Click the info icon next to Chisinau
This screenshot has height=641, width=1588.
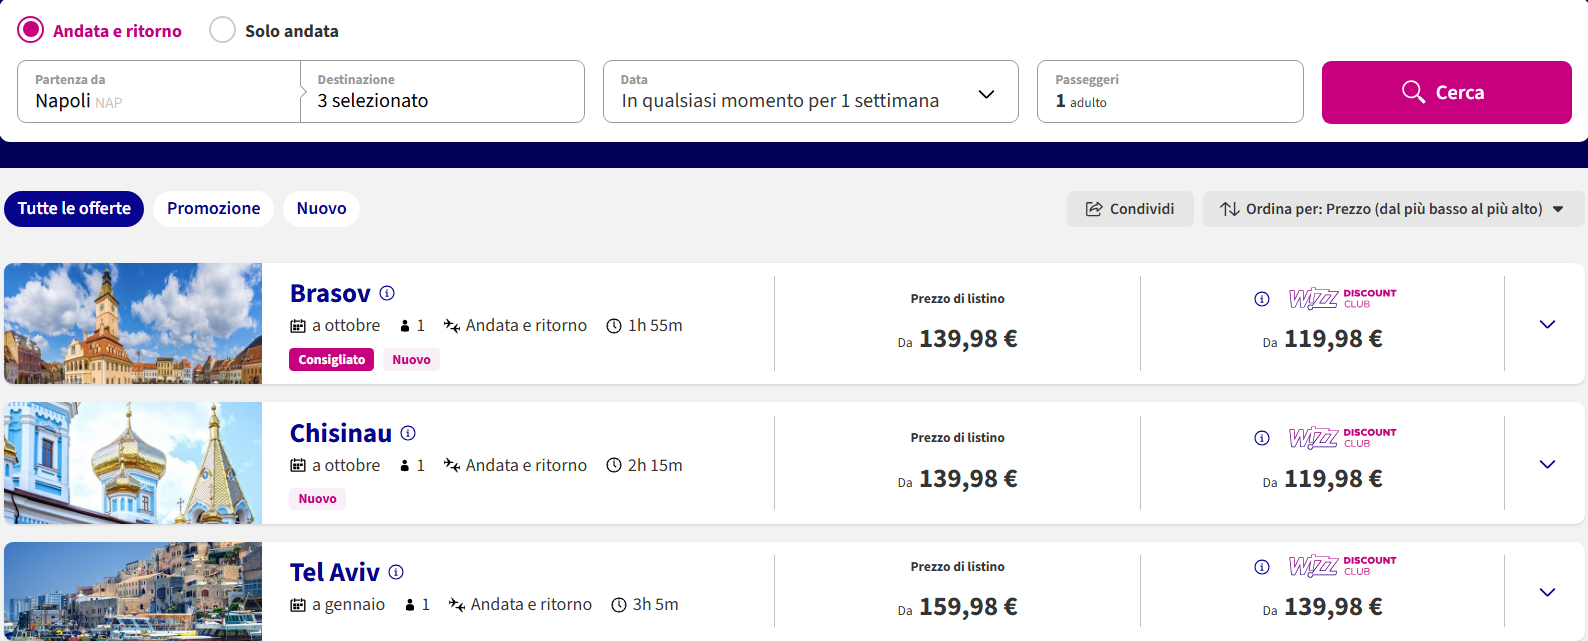click(408, 433)
